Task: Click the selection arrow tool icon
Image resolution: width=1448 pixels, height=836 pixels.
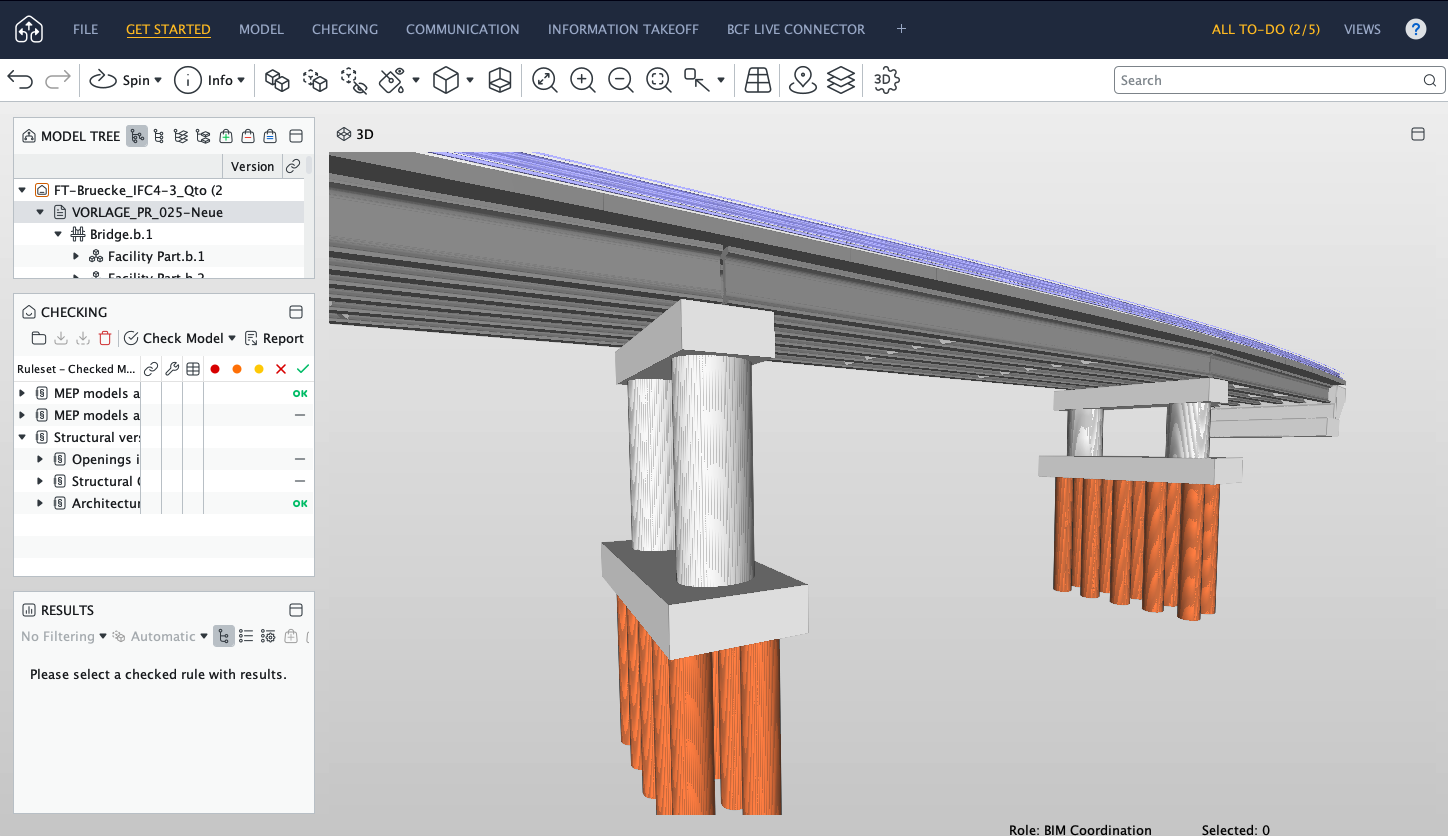Action: (x=696, y=80)
